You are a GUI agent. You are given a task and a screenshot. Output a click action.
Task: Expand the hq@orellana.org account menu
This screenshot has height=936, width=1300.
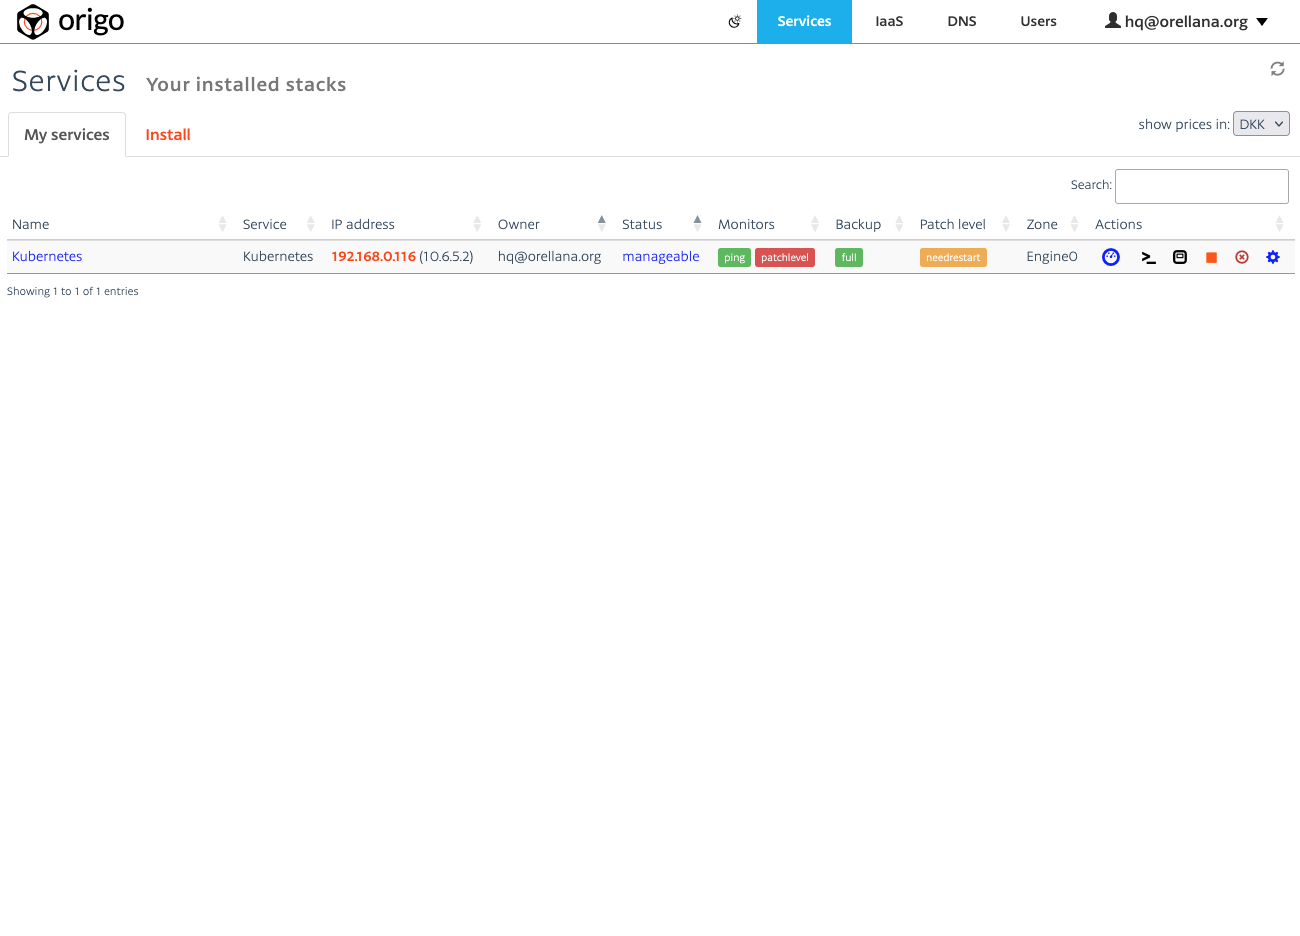(x=1186, y=21)
